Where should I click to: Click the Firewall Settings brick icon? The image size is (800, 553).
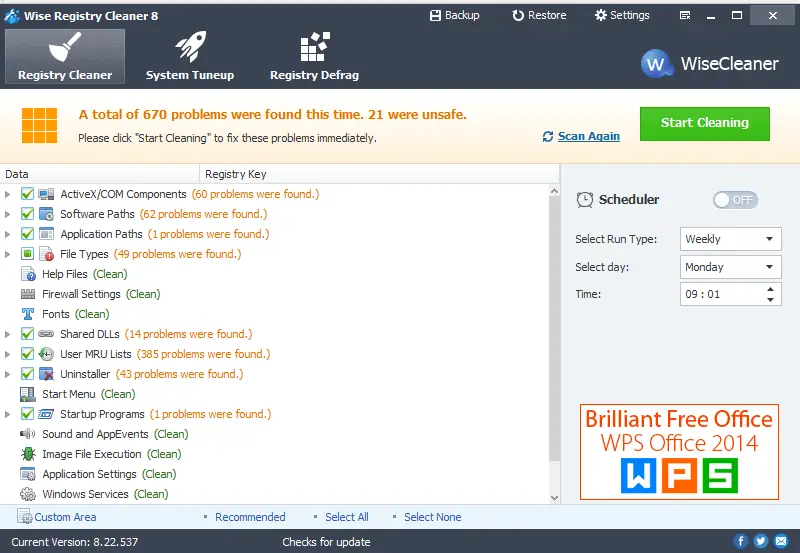click(x=28, y=294)
